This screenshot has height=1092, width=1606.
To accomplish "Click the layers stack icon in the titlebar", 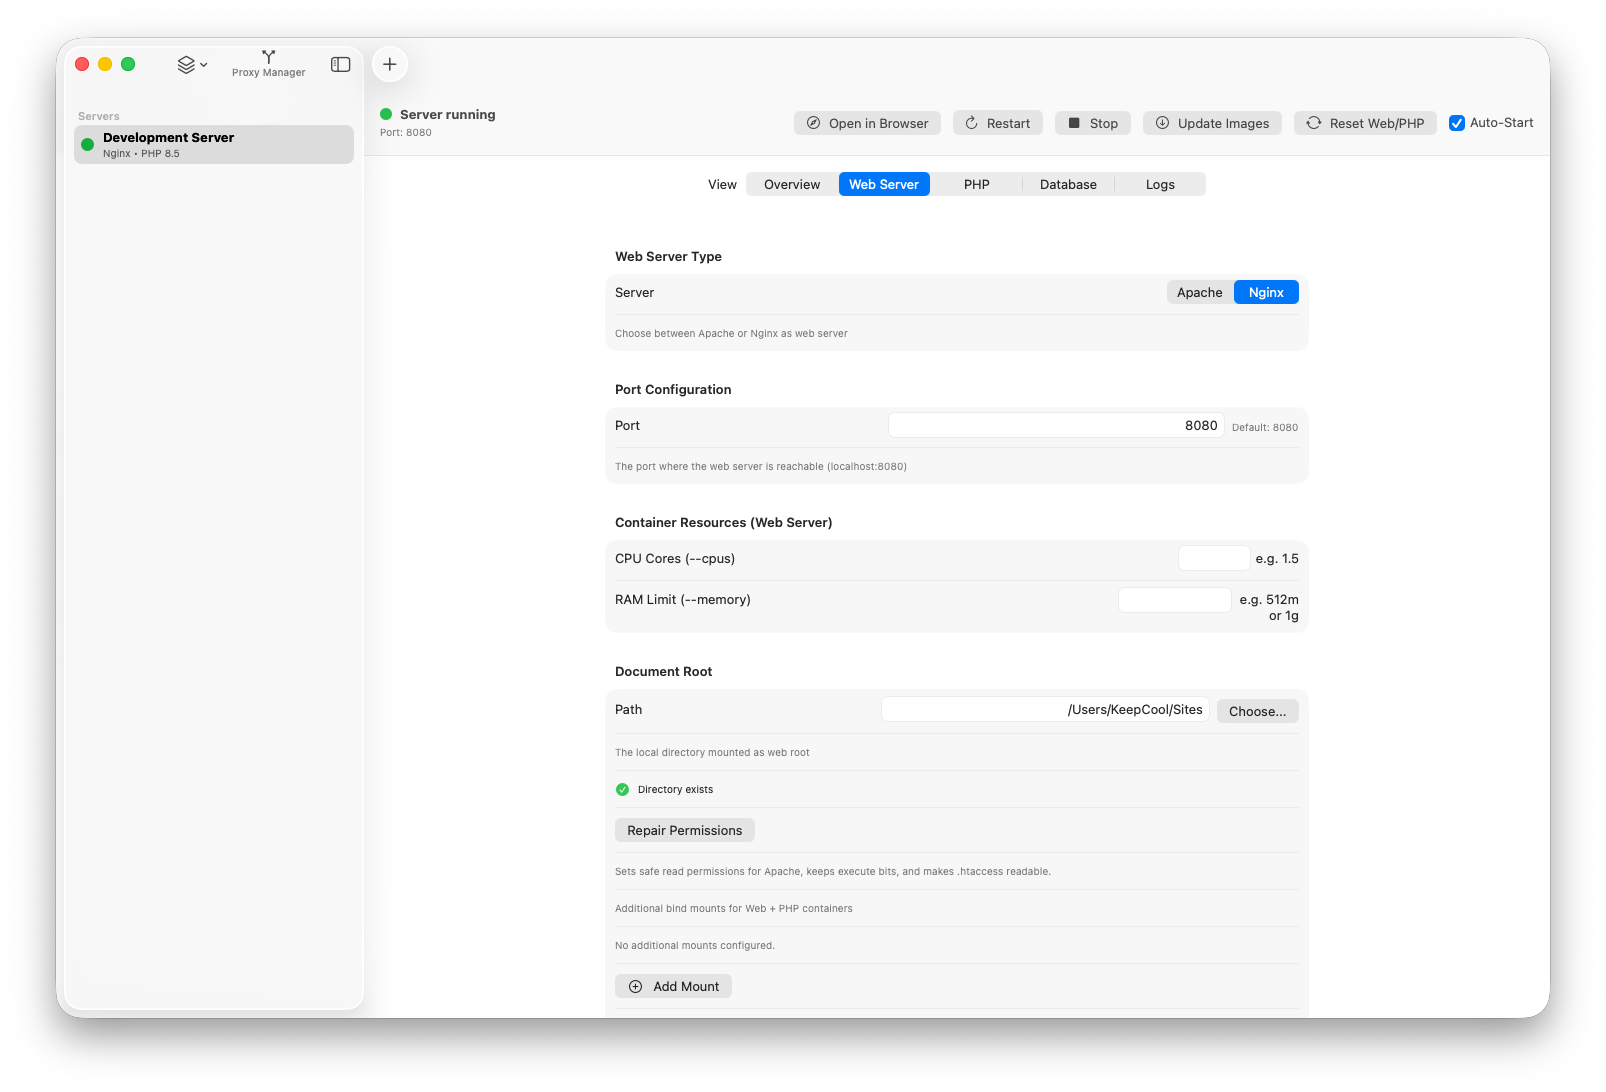I will click(185, 63).
